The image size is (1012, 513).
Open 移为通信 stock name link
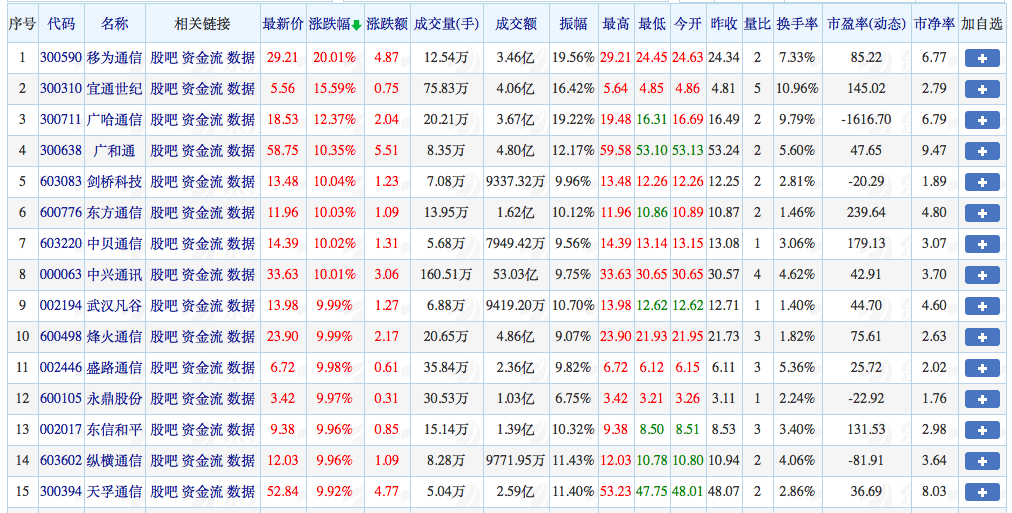tap(114, 58)
